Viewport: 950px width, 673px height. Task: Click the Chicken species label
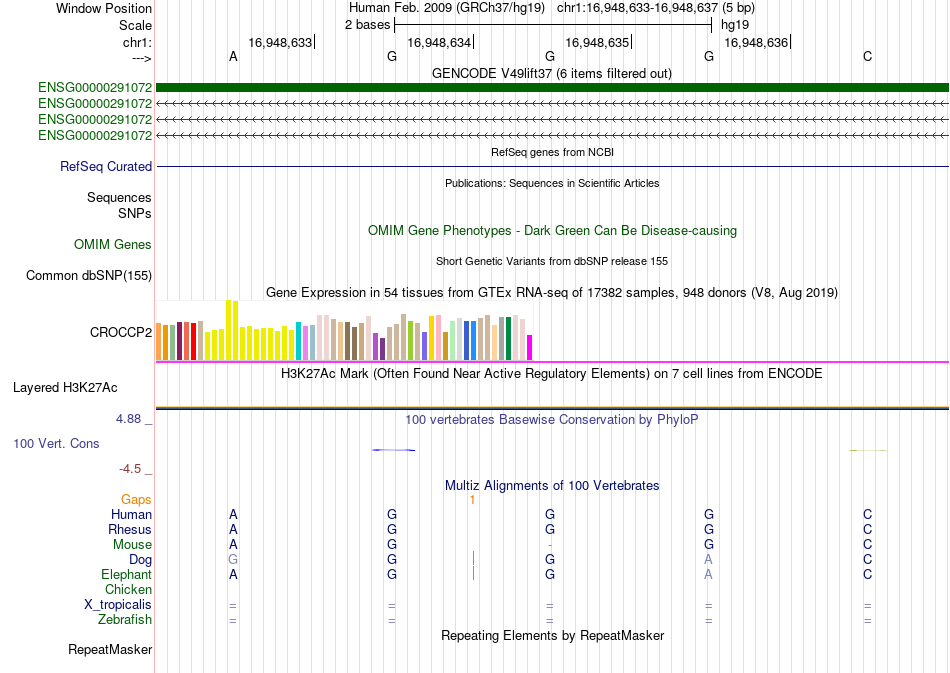pyautogui.click(x=128, y=589)
